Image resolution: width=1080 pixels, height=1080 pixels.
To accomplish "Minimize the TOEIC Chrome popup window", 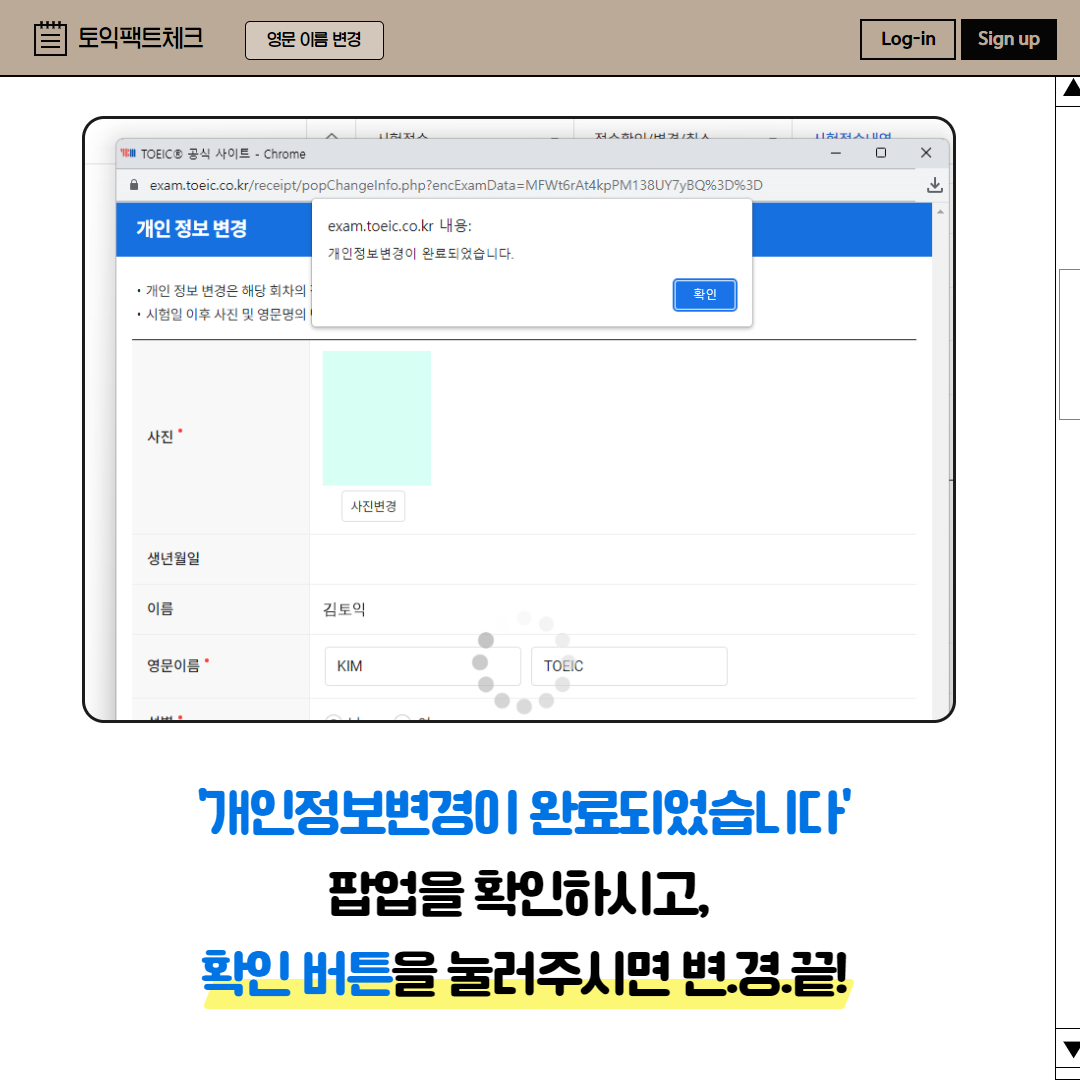I will 835,153.
